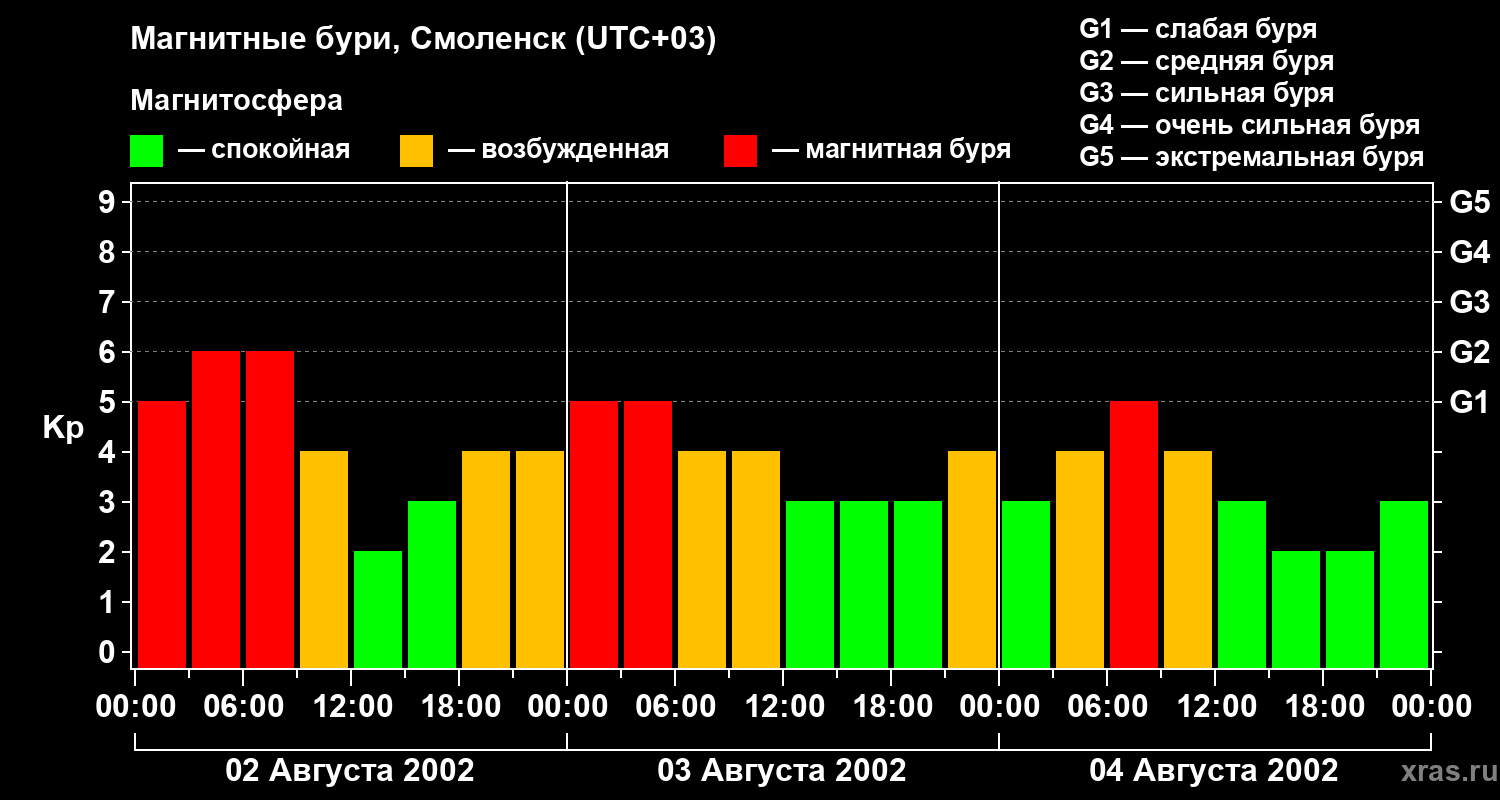Click the last yellow bar of 02 August

pyautogui.click(x=540, y=559)
